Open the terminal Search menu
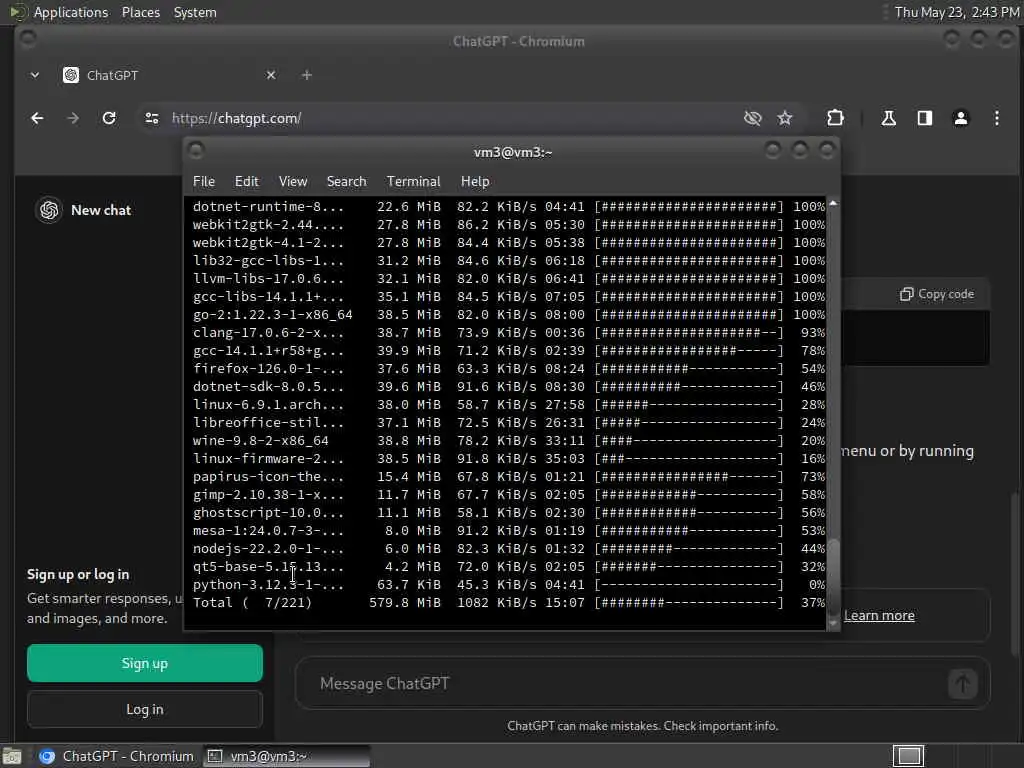 pos(346,182)
